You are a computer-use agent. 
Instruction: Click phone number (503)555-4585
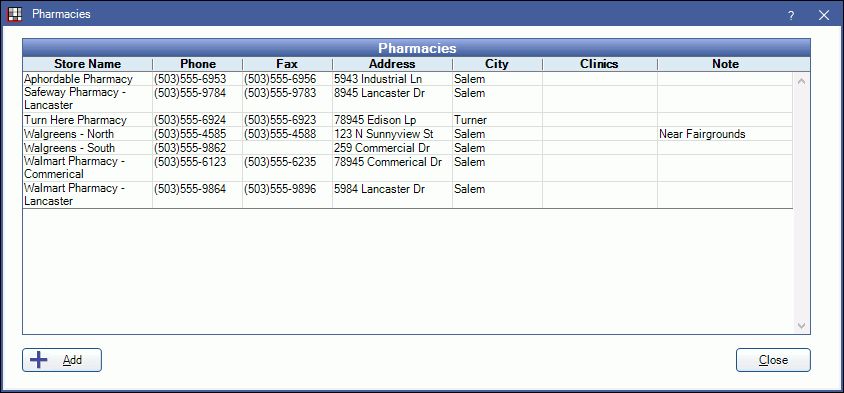[x=190, y=134]
